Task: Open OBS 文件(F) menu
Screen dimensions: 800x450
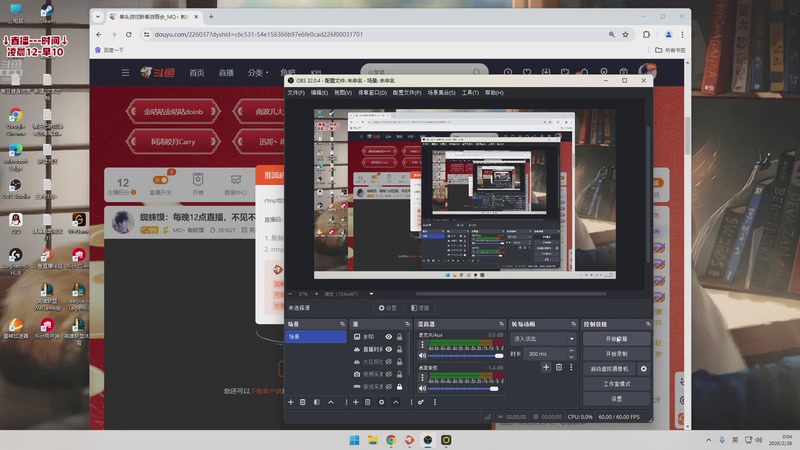Action: pos(296,92)
